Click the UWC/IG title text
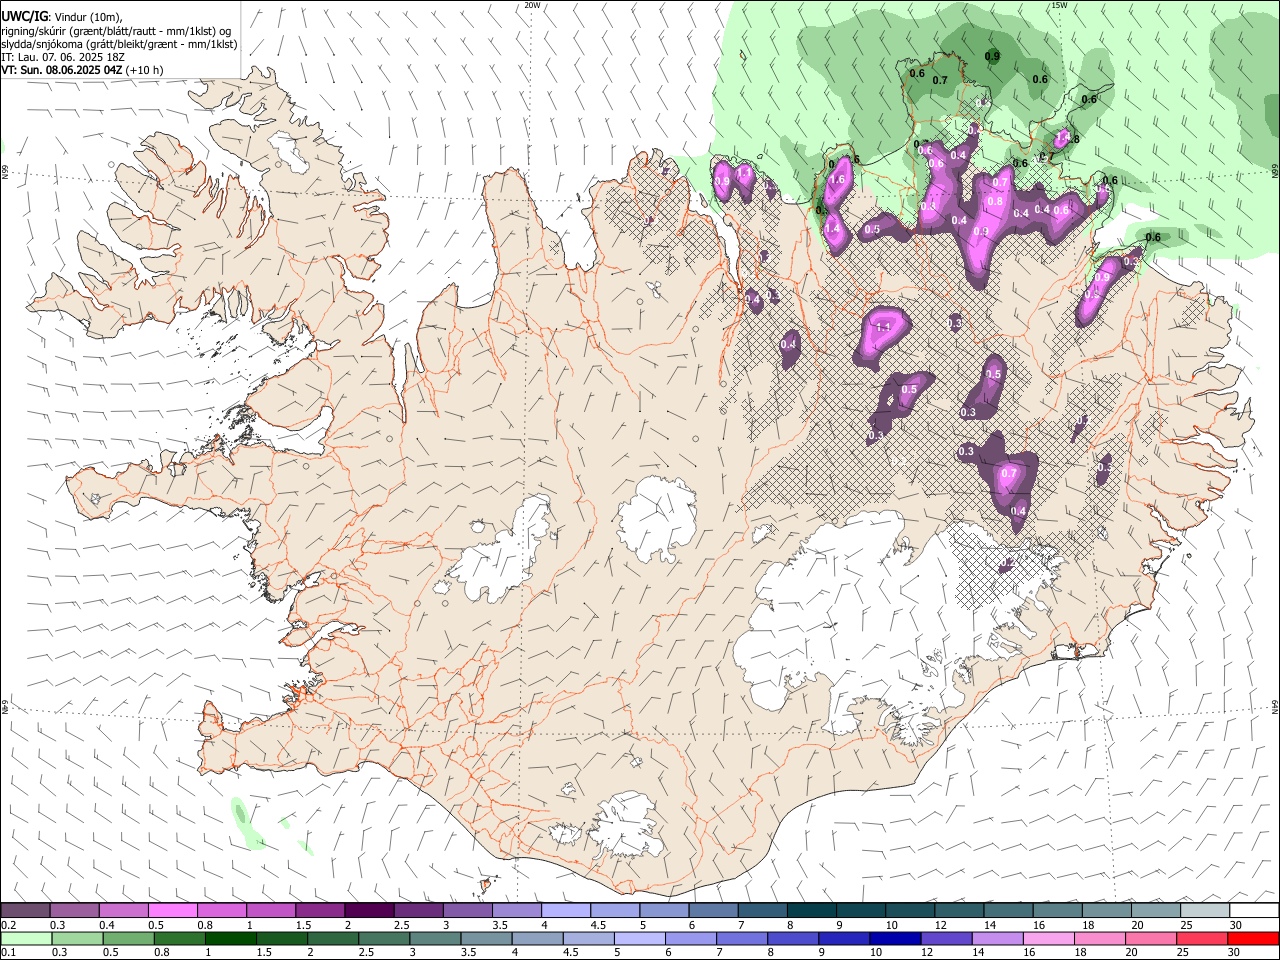Viewport: 1280px width, 960px height. coord(24,17)
